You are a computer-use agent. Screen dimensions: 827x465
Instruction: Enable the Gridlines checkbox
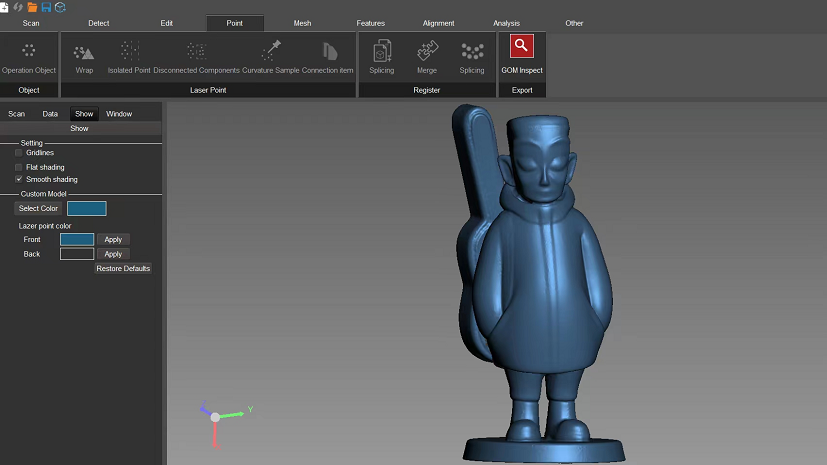click(19, 153)
